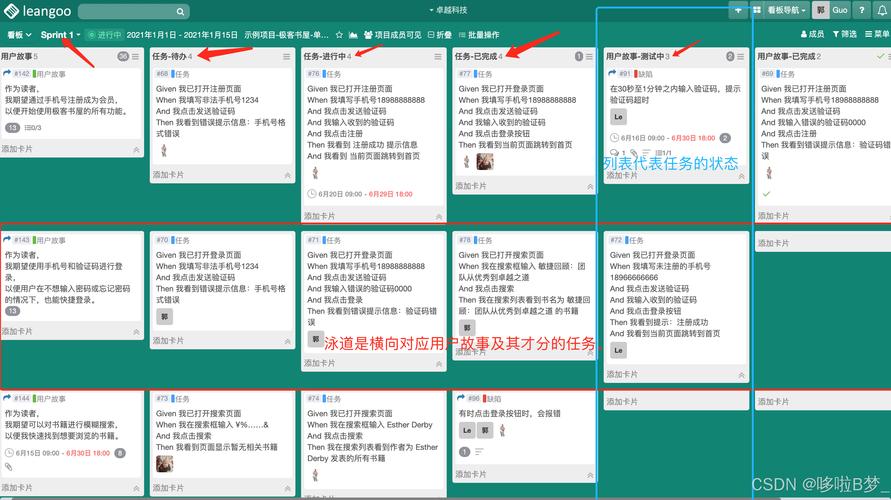This screenshot has height=500, width=891.
Task: Open the help question mark icon
Action: click(862, 10)
